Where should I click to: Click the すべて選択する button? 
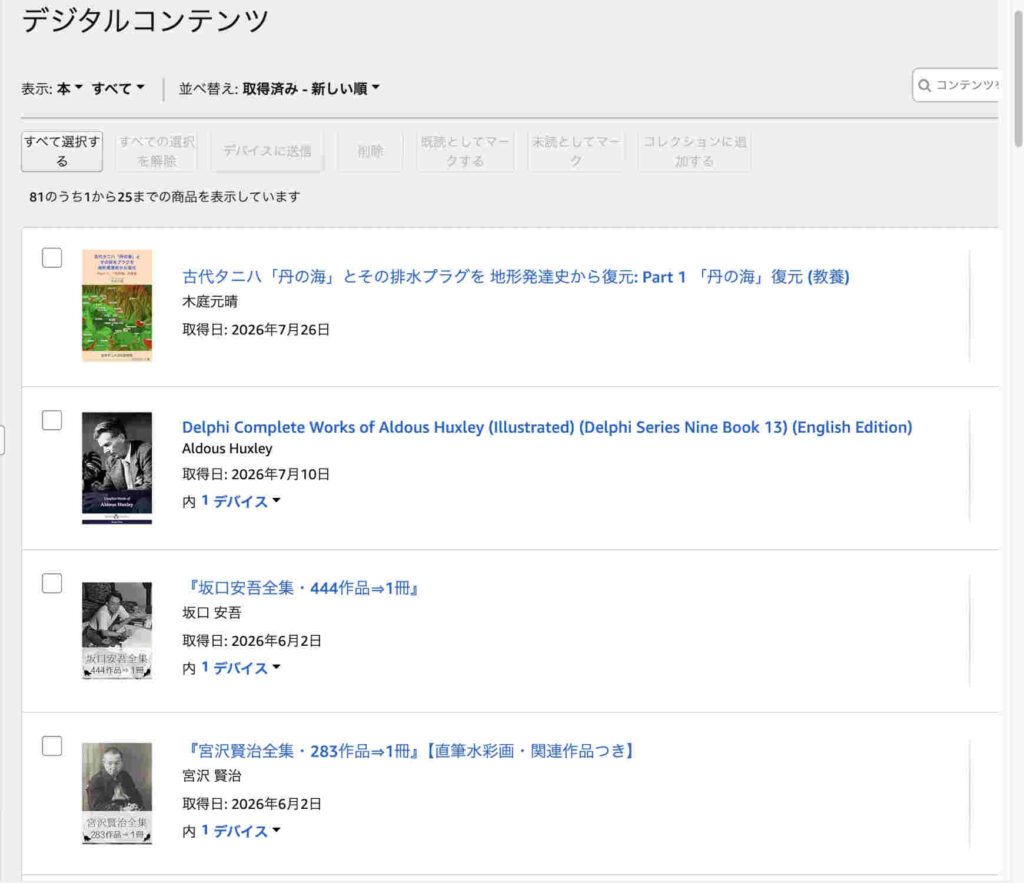(x=62, y=152)
